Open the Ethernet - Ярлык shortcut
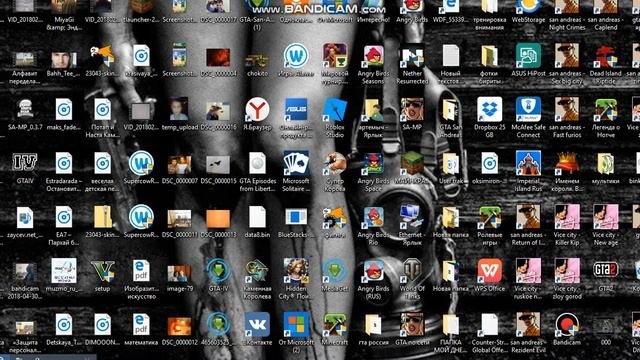Viewport: 640px width, 360px height. [x=412, y=216]
